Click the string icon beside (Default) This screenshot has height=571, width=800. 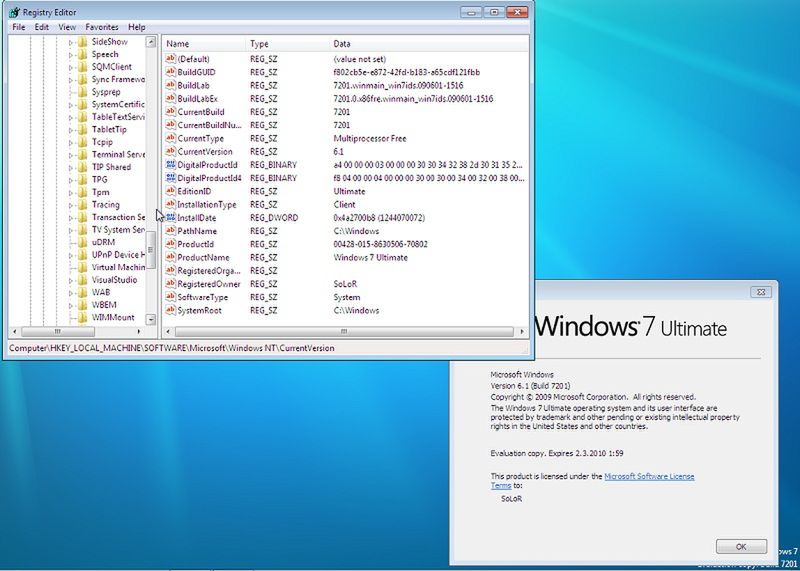click(170, 59)
